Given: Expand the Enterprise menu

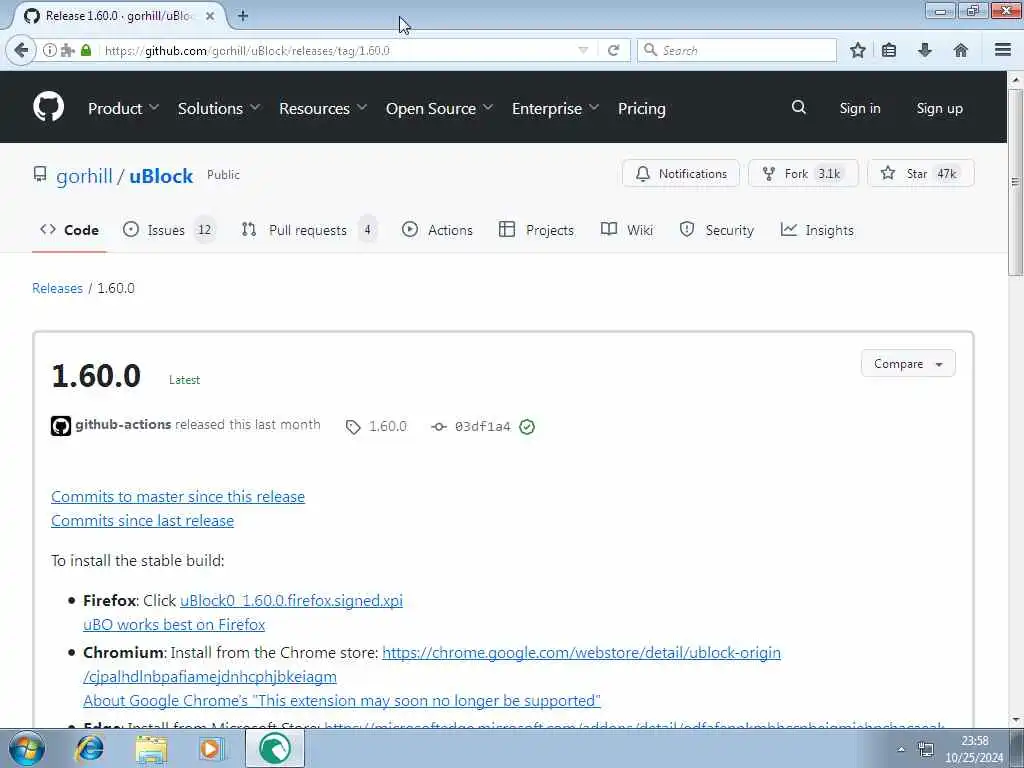Looking at the screenshot, I should coord(555,108).
